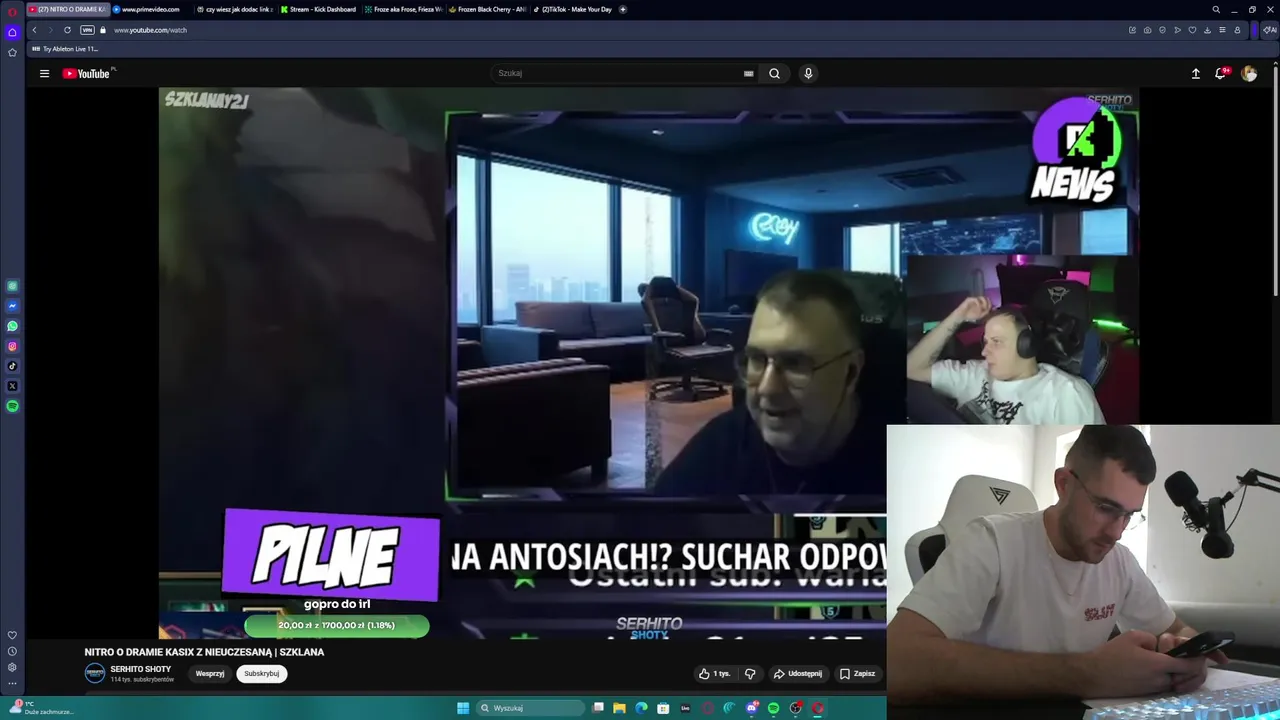Open sidebar history clock icon

pos(12,651)
